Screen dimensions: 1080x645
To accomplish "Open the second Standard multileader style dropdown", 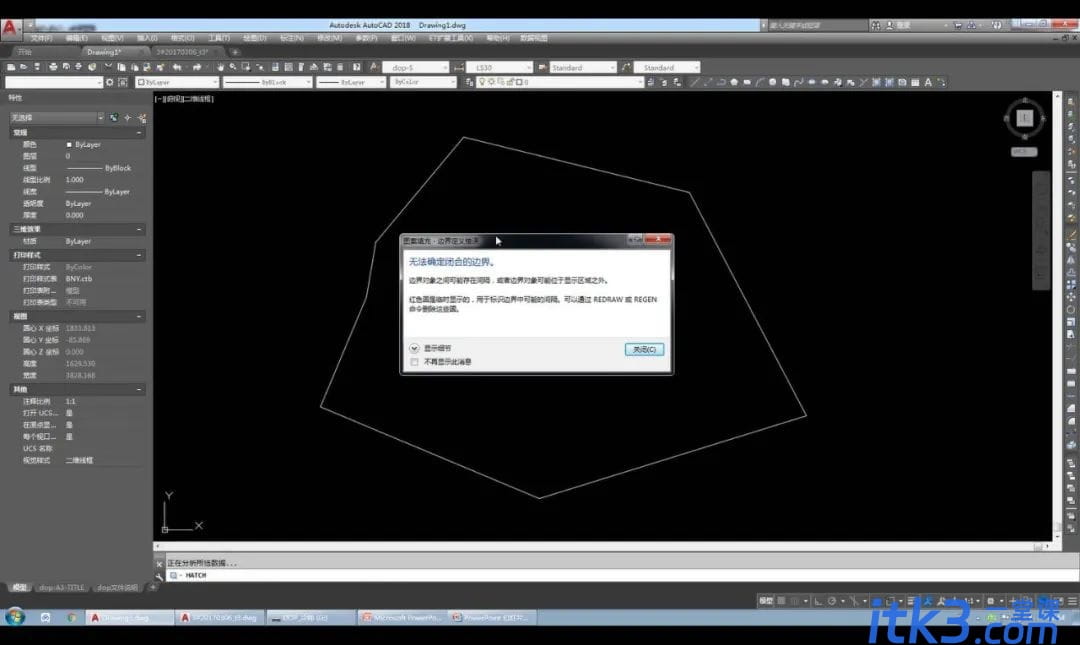I will 667,68.
